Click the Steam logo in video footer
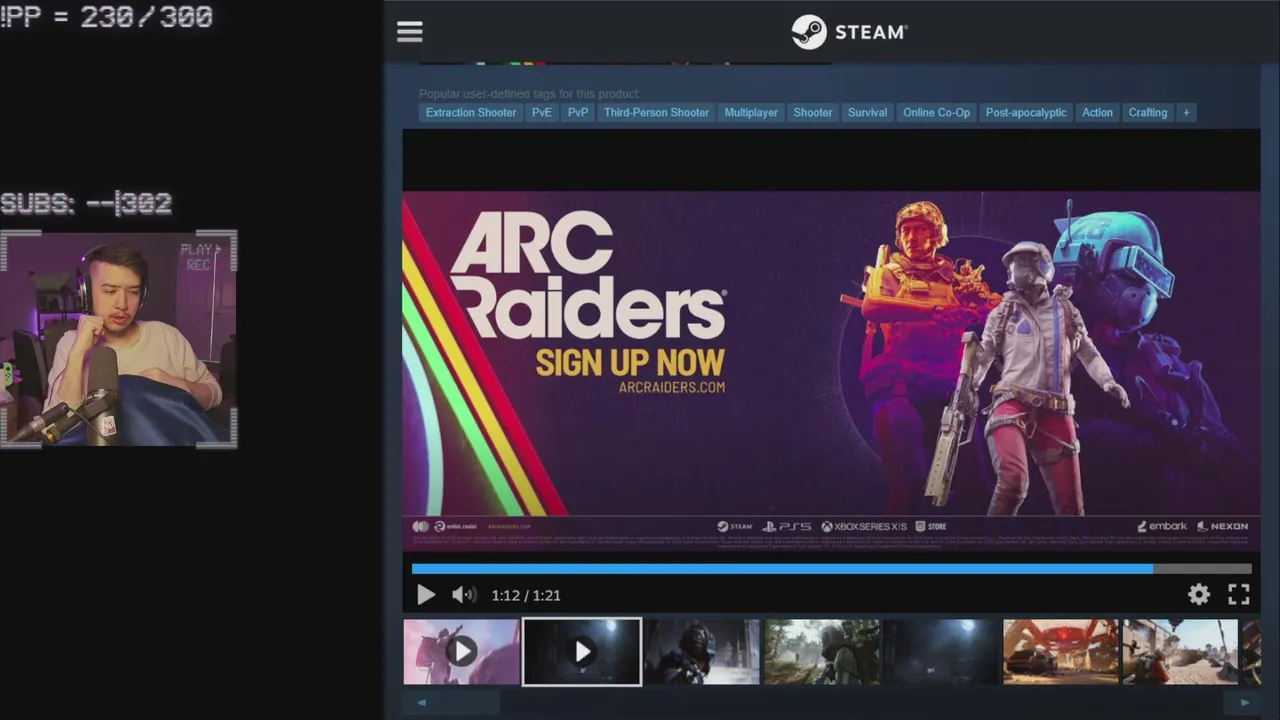Screen dimensions: 1280x720 (734, 526)
